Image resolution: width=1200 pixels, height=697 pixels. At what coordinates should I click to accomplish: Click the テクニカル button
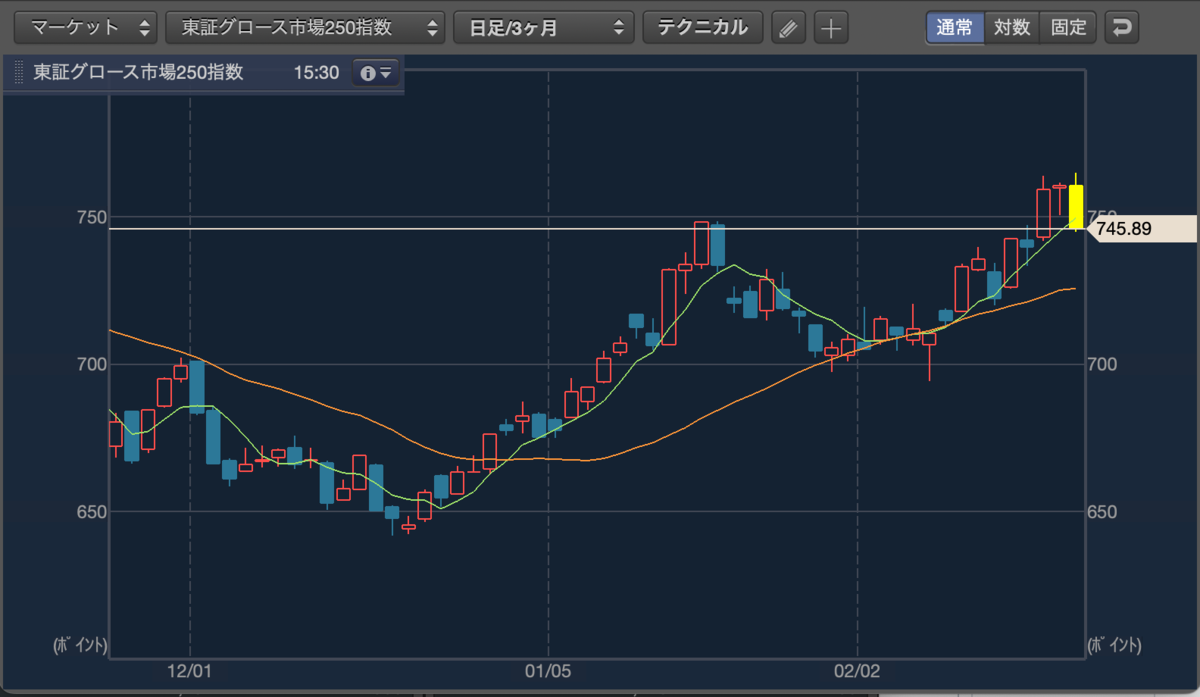coord(703,27)
